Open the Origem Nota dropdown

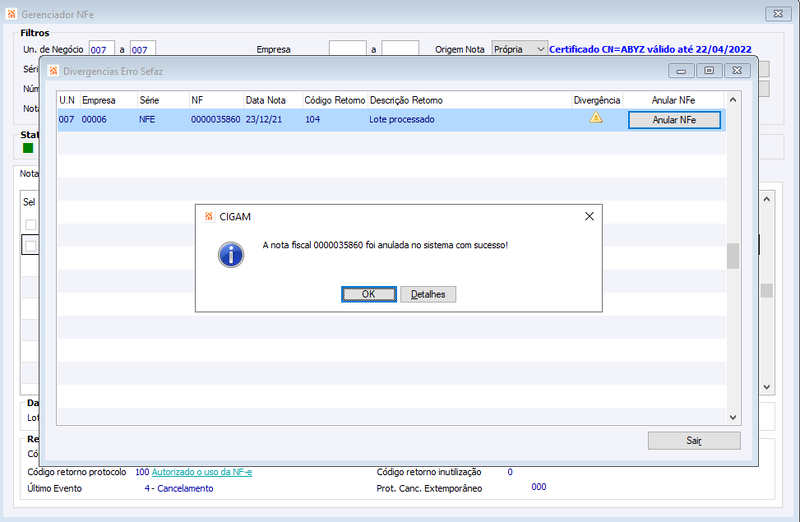tap(540, 49)
